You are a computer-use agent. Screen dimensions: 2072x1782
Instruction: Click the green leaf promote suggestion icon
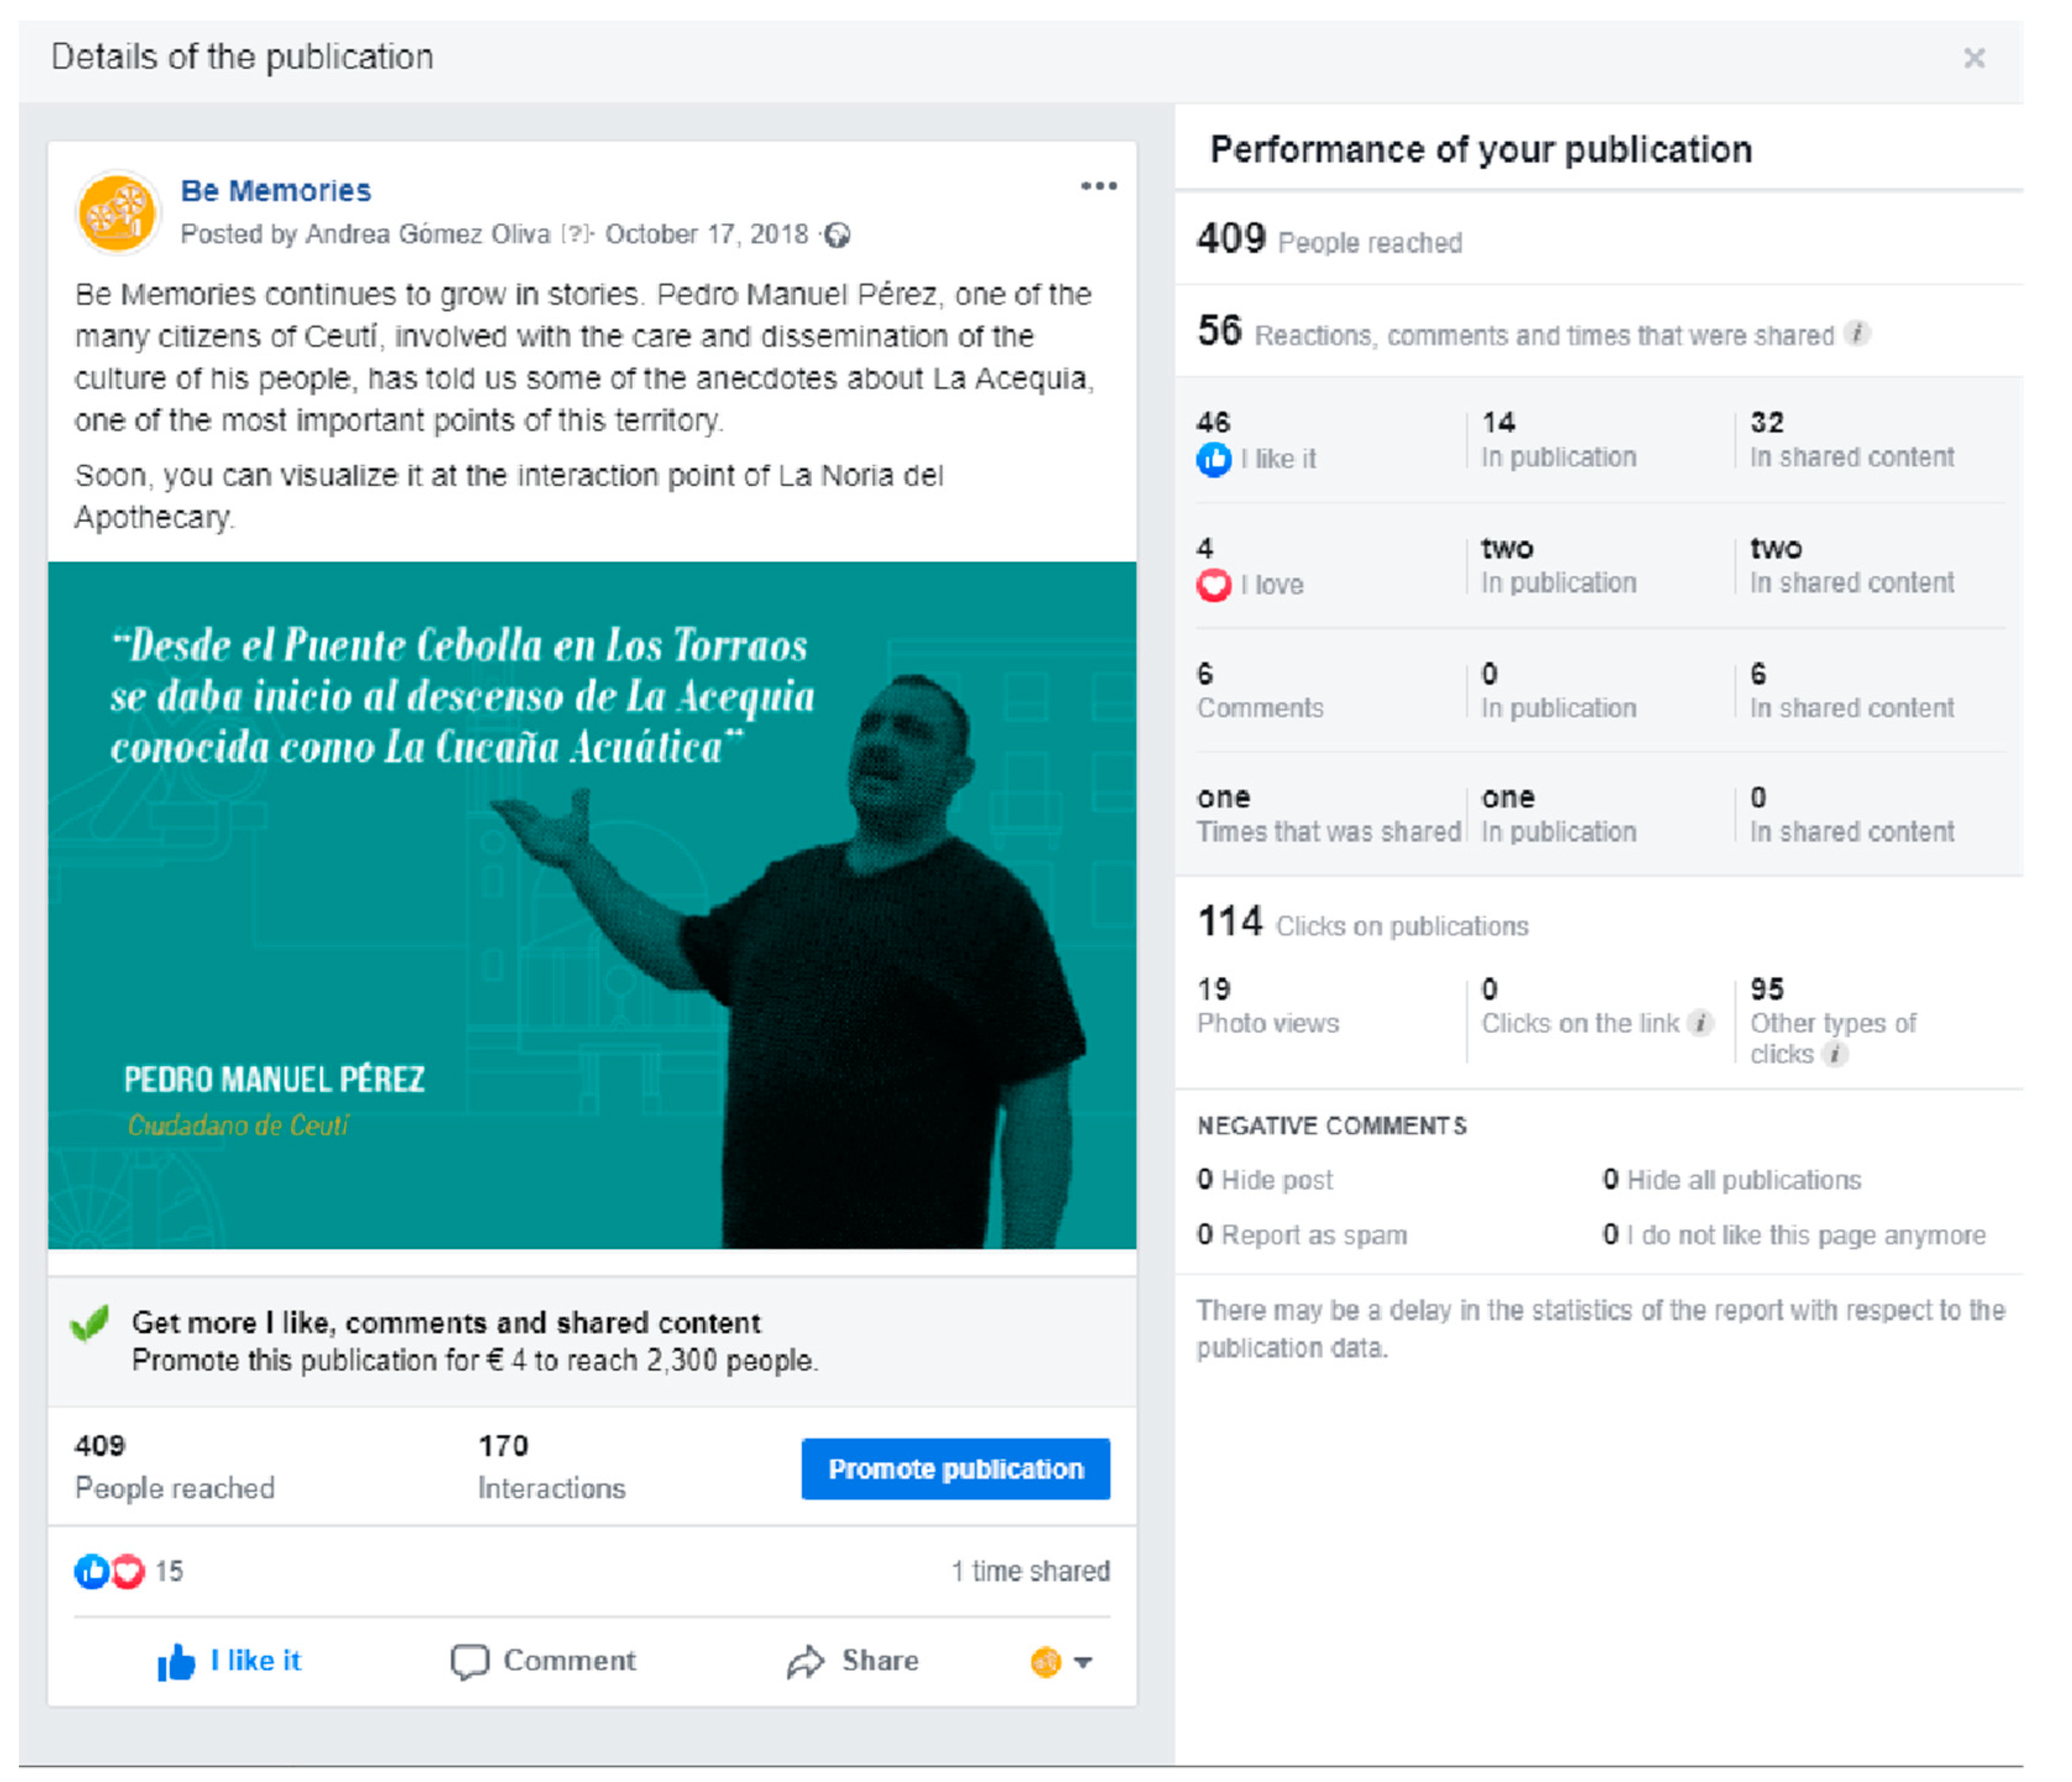tap(90, 1325)
